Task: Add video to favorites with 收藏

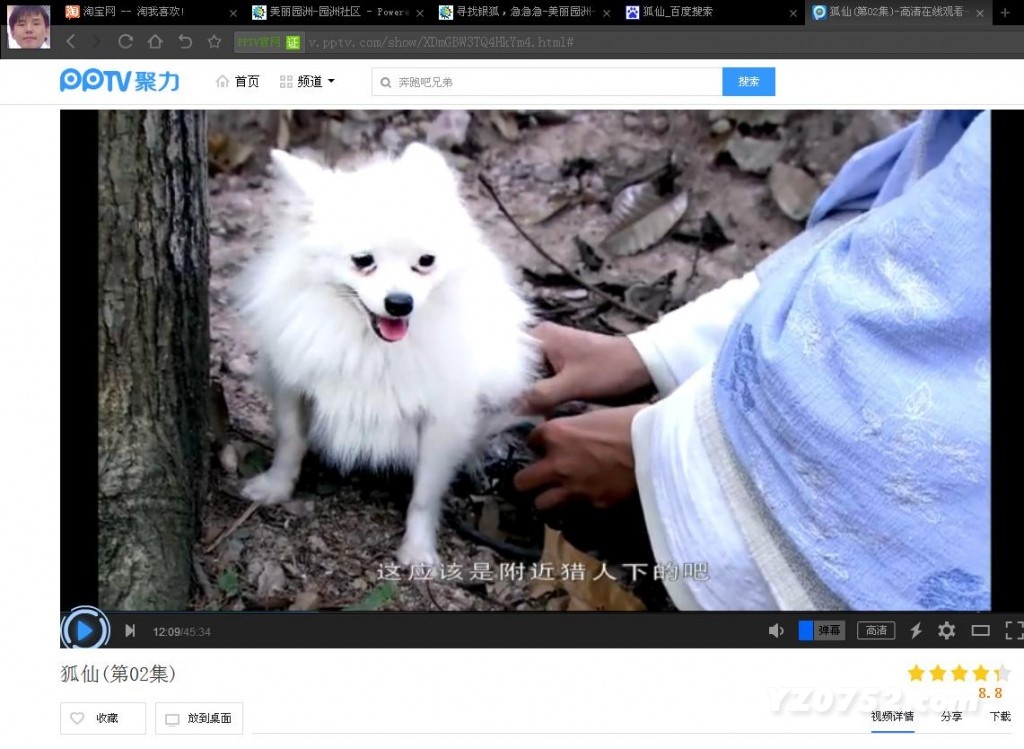Action: point(103,718)
